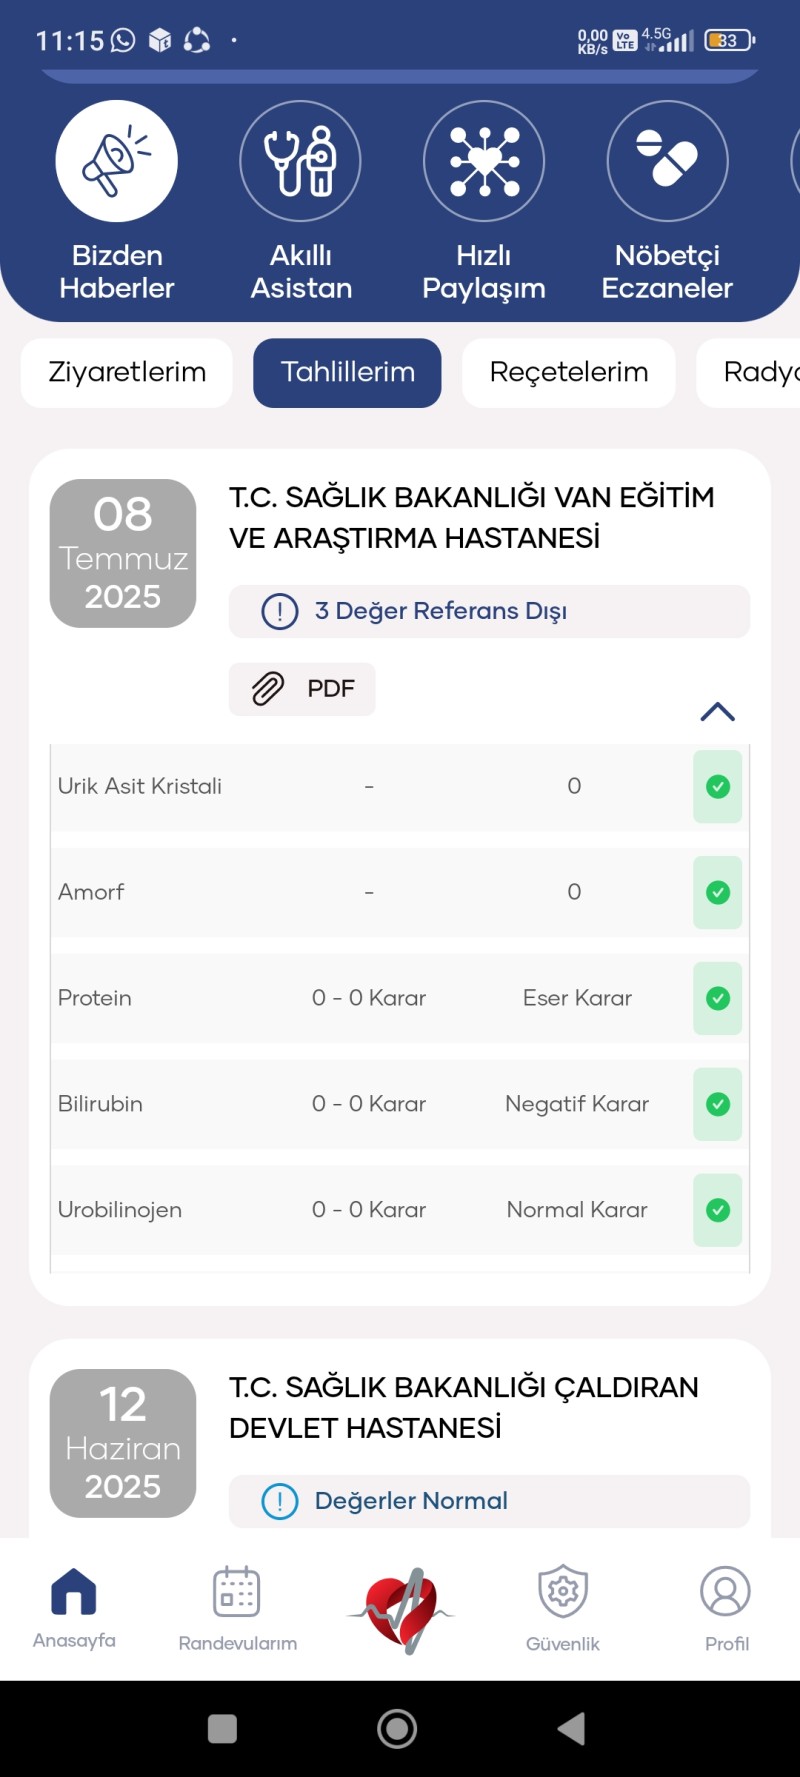
Task: Open Nöbetçi Eczaneler pill icon
Action: pos(667,161)
